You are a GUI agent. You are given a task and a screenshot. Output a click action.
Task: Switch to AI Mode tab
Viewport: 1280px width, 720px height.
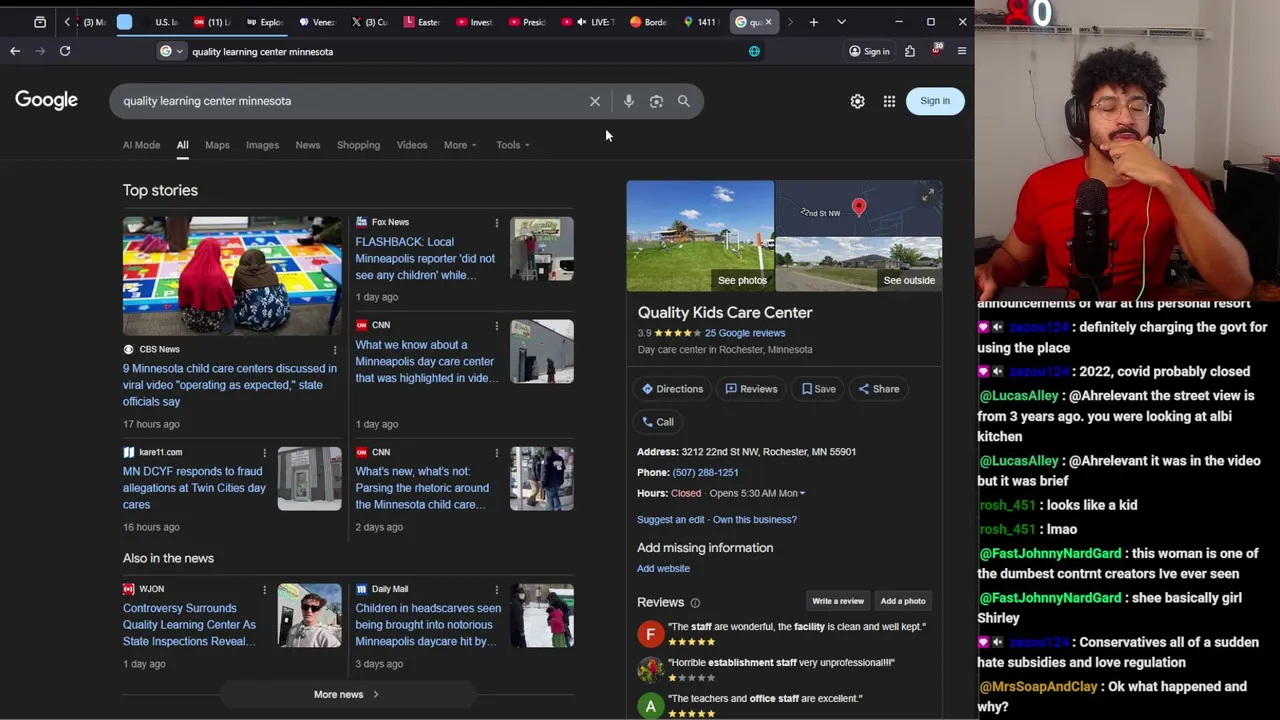[141, 145]
